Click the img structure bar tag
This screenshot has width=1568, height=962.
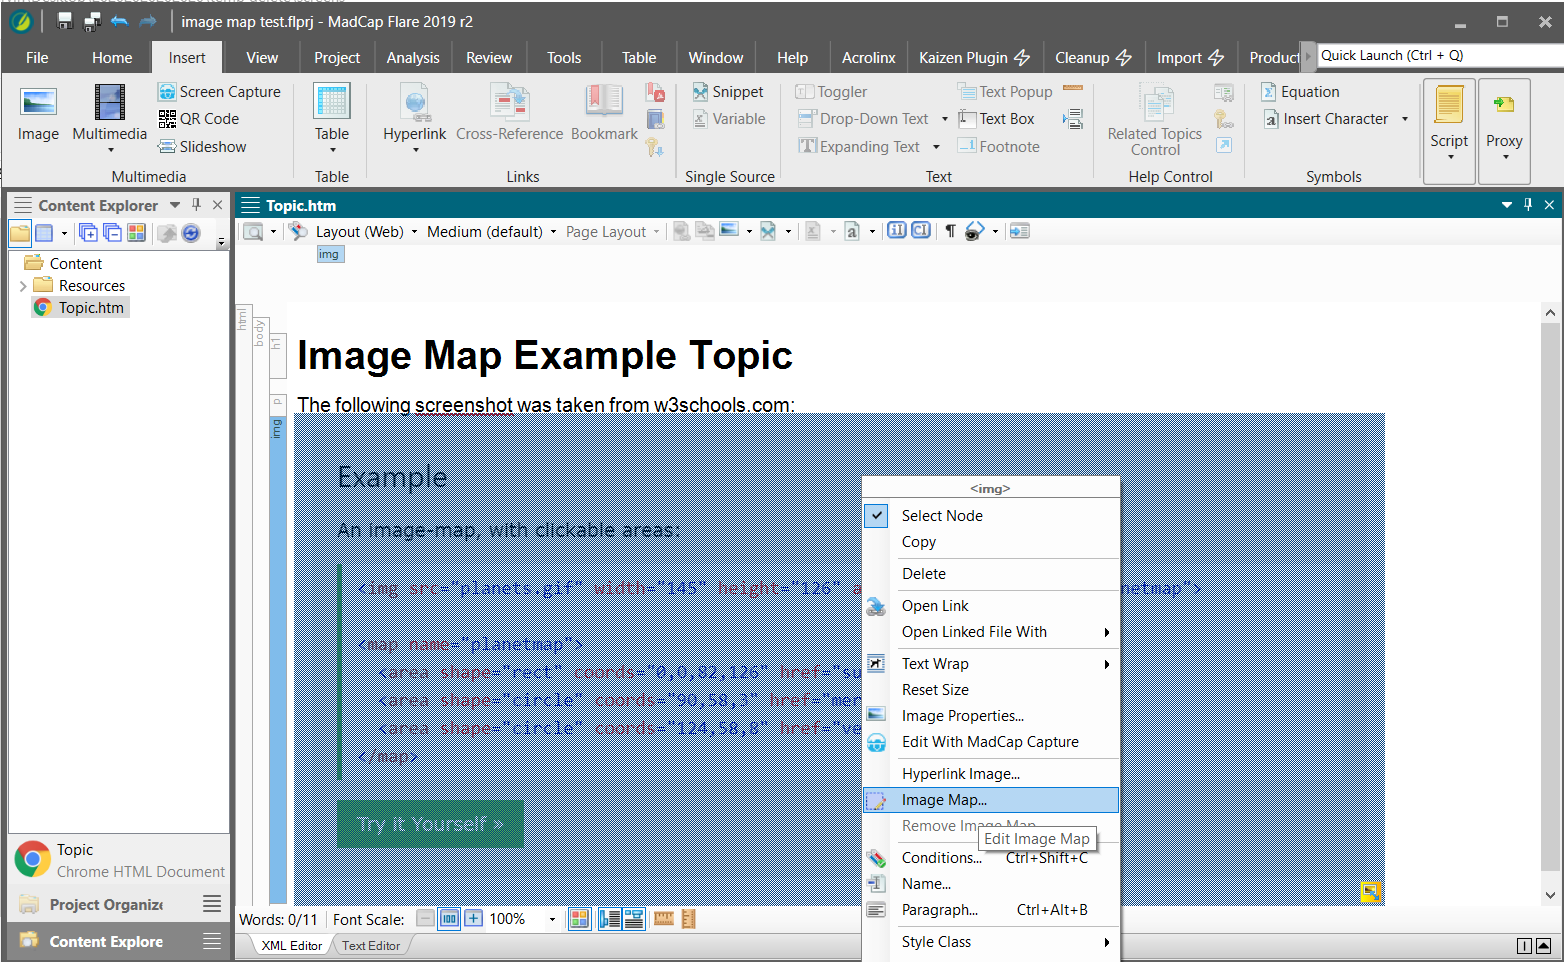pos(329,254)
